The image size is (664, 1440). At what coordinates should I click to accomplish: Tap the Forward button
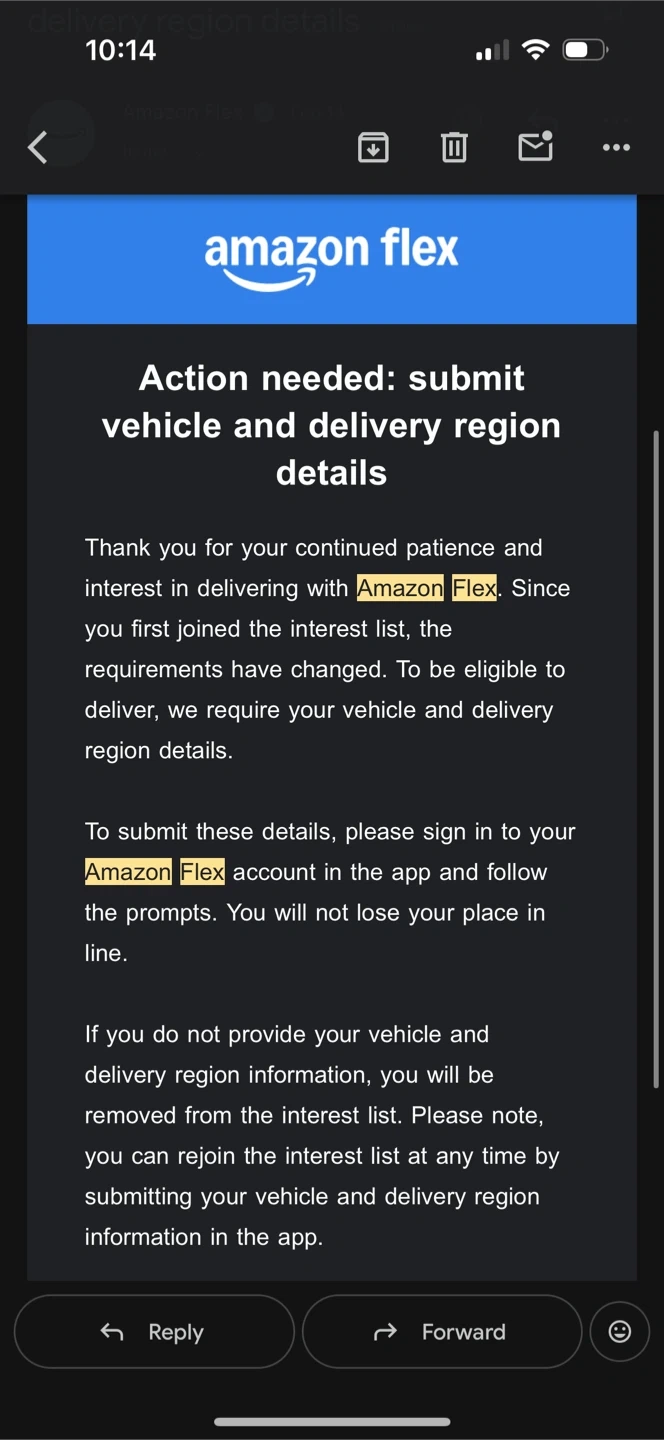tap(442, 1331)
